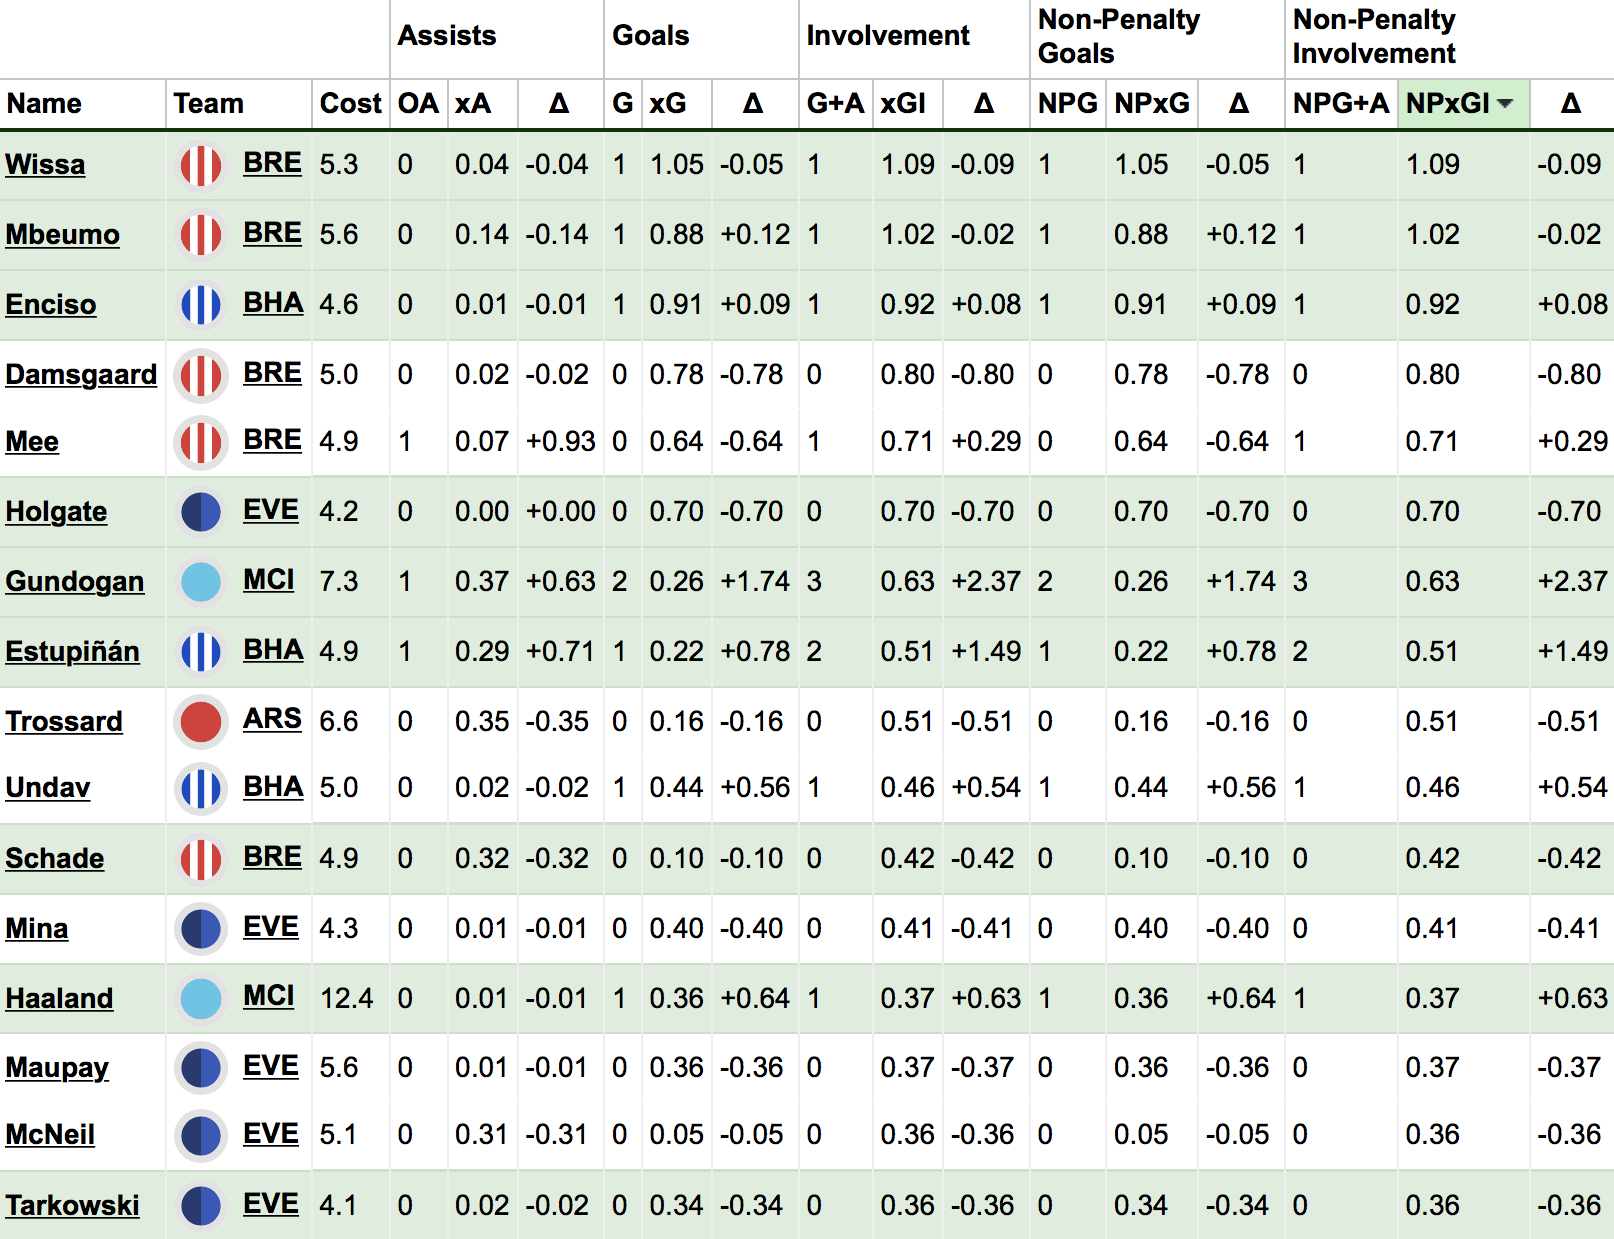Open the BRE team link in Wissa's row

pos(272,163)
